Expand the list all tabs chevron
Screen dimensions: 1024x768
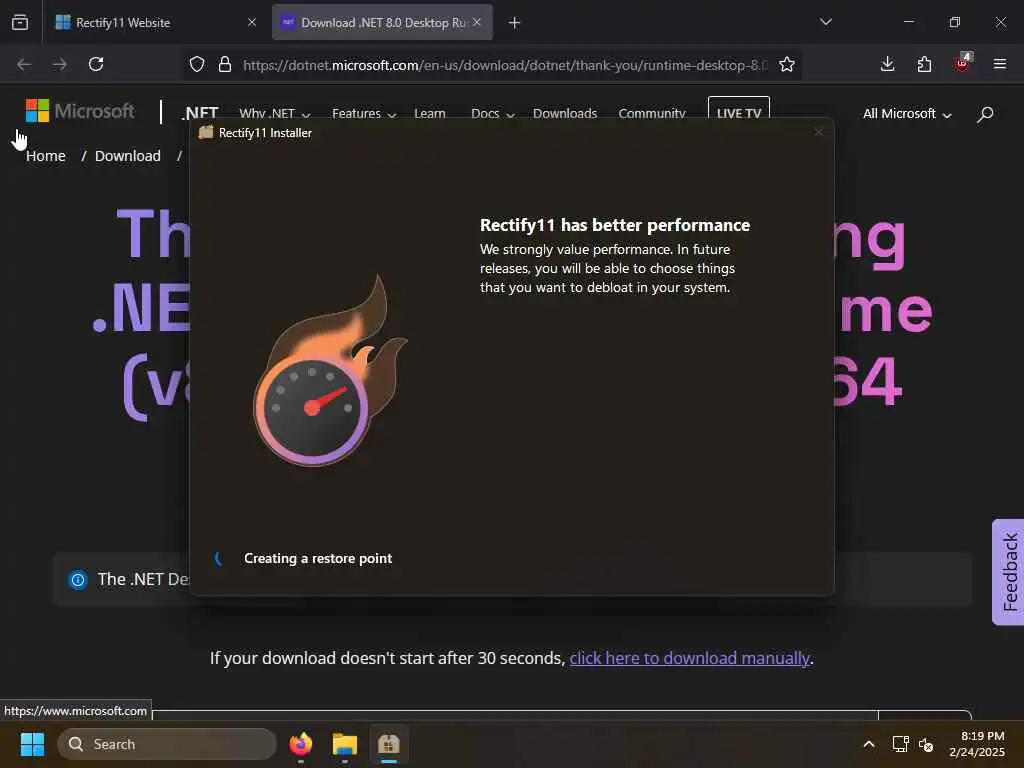825,22
